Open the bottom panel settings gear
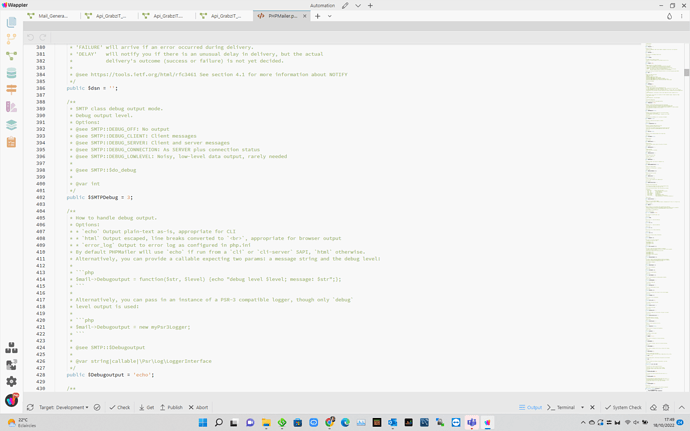The image size is (690, 431). [666, 407]
